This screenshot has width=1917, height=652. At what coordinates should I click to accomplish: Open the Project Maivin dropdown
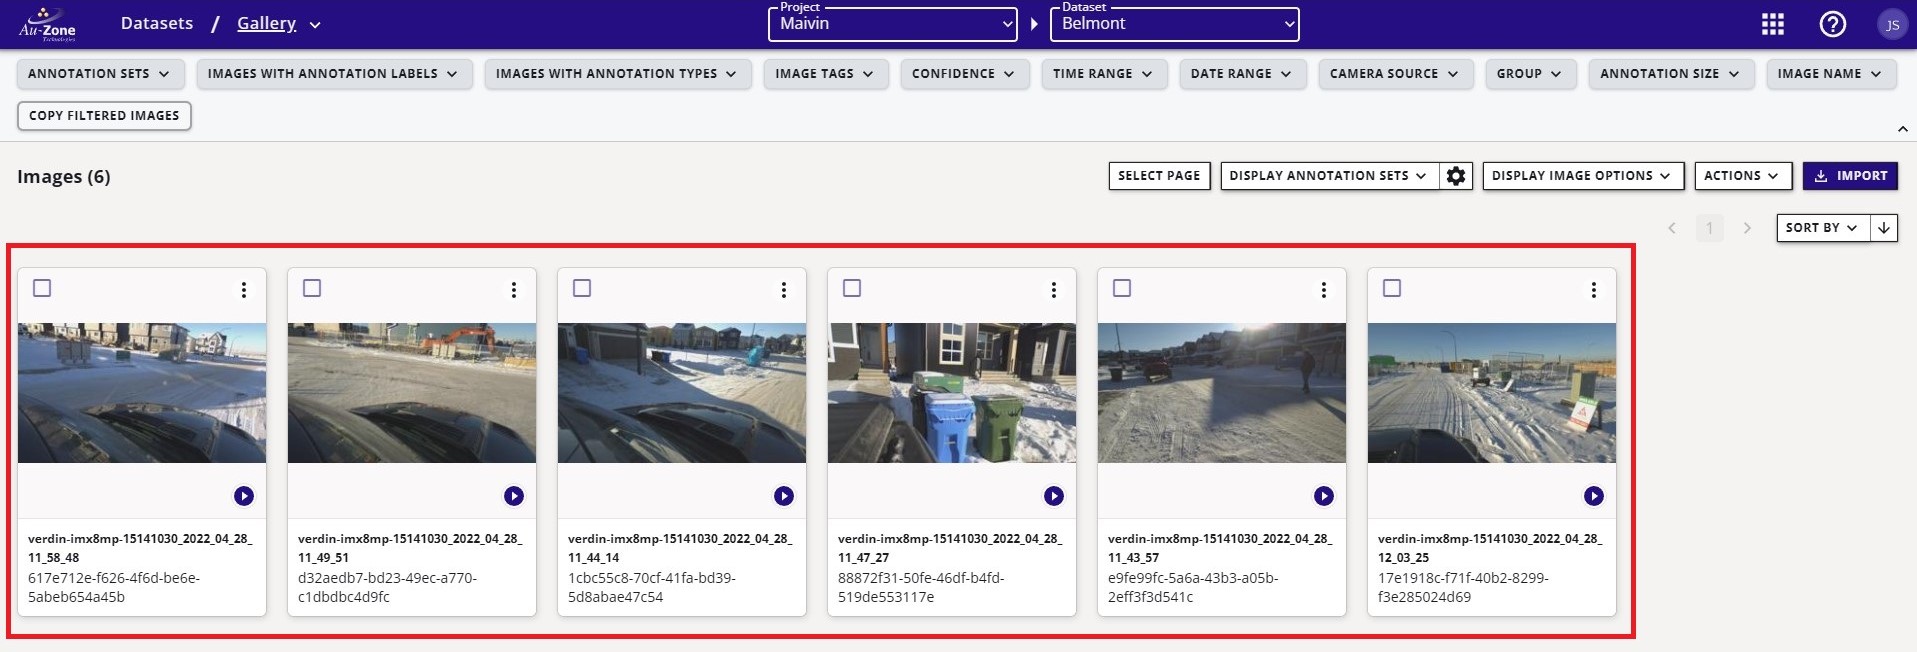(x=892, y=24)
